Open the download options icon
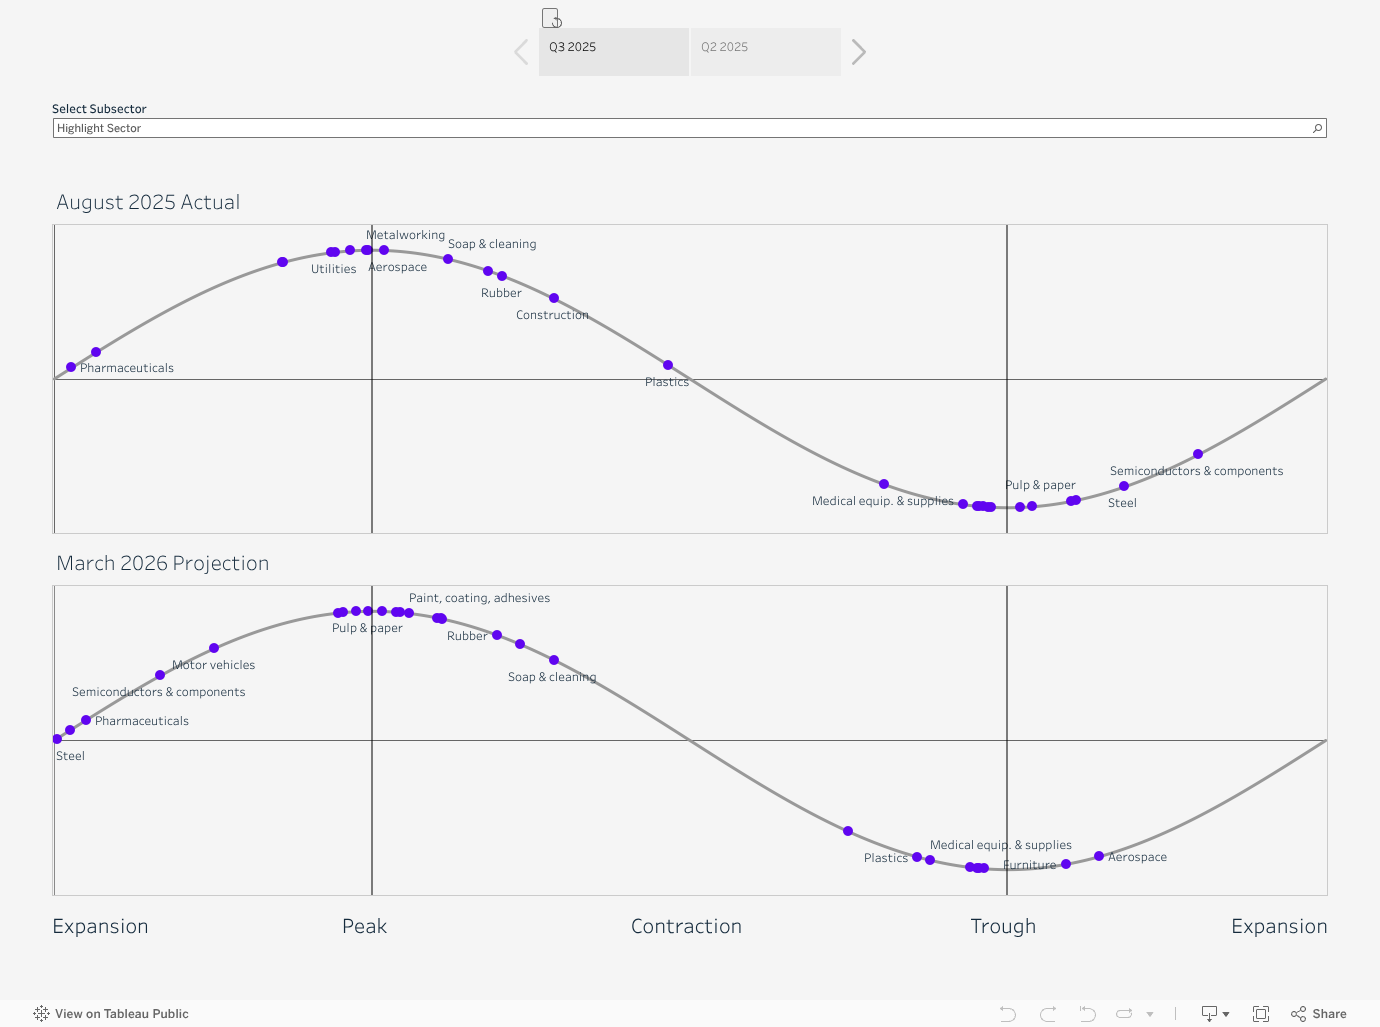1380x1027 pixels. click(1209, 1014)
